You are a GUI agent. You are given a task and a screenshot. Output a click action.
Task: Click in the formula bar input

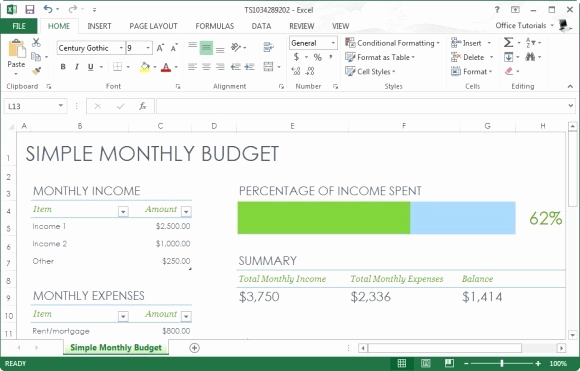tap(361, 106)
